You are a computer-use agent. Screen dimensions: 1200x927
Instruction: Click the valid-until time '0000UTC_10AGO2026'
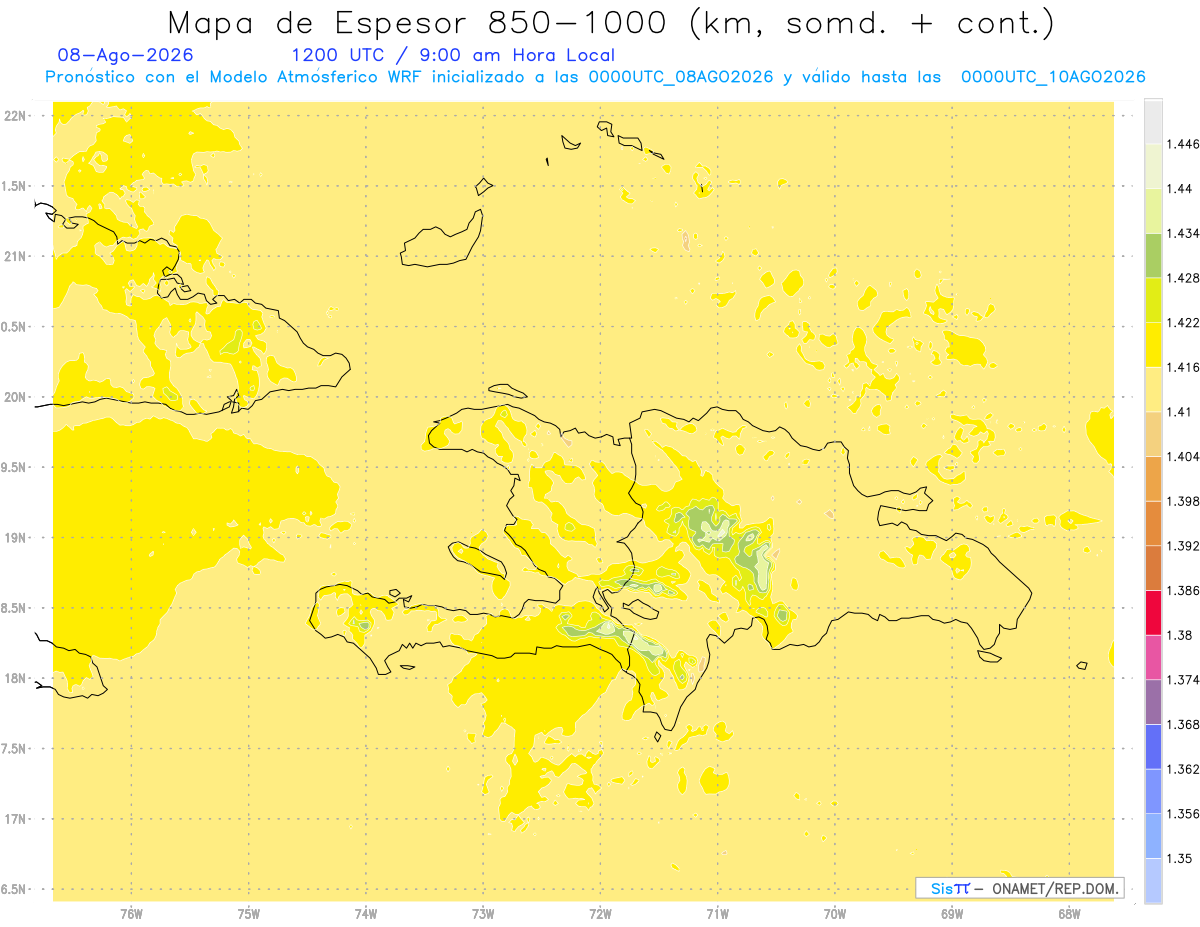pyautogui.click(x=1053, y=77)
